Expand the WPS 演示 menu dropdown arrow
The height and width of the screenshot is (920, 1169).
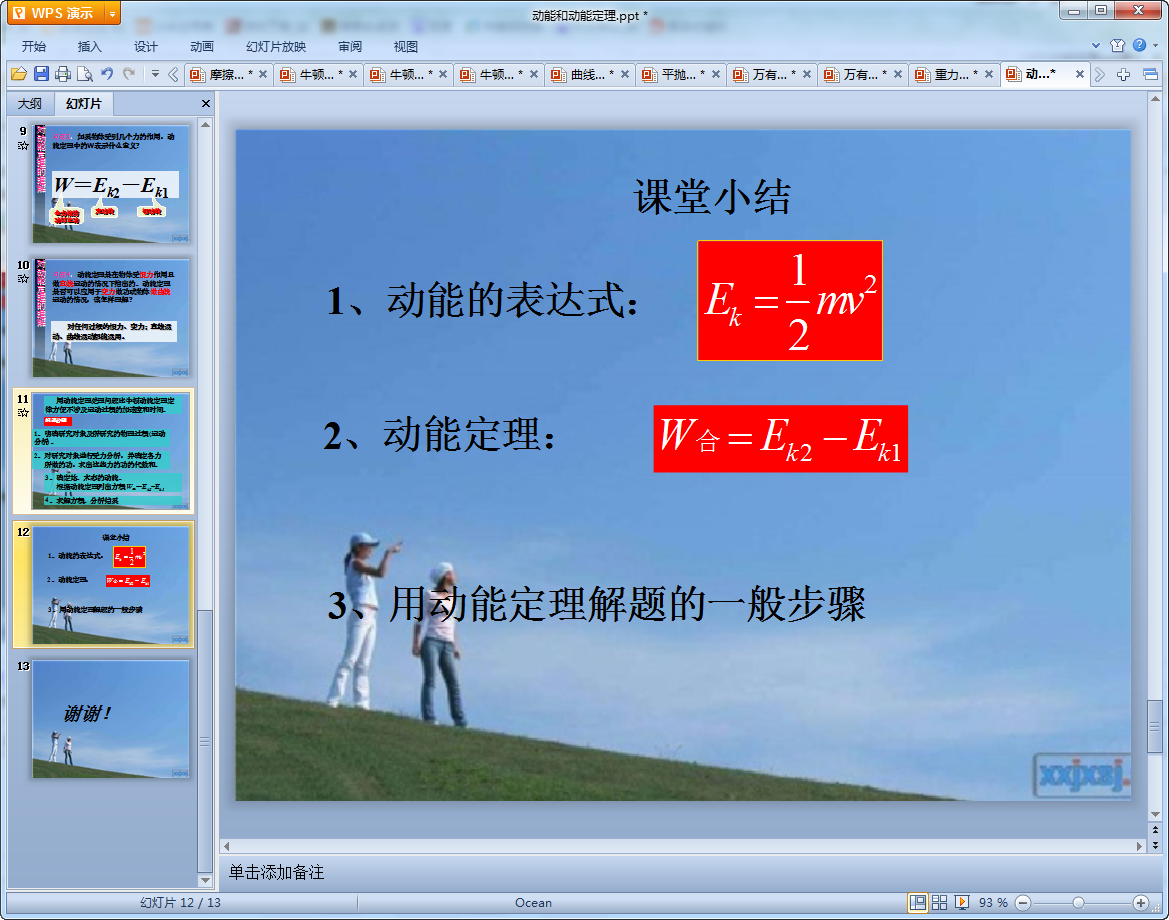[x=113, y=13]
